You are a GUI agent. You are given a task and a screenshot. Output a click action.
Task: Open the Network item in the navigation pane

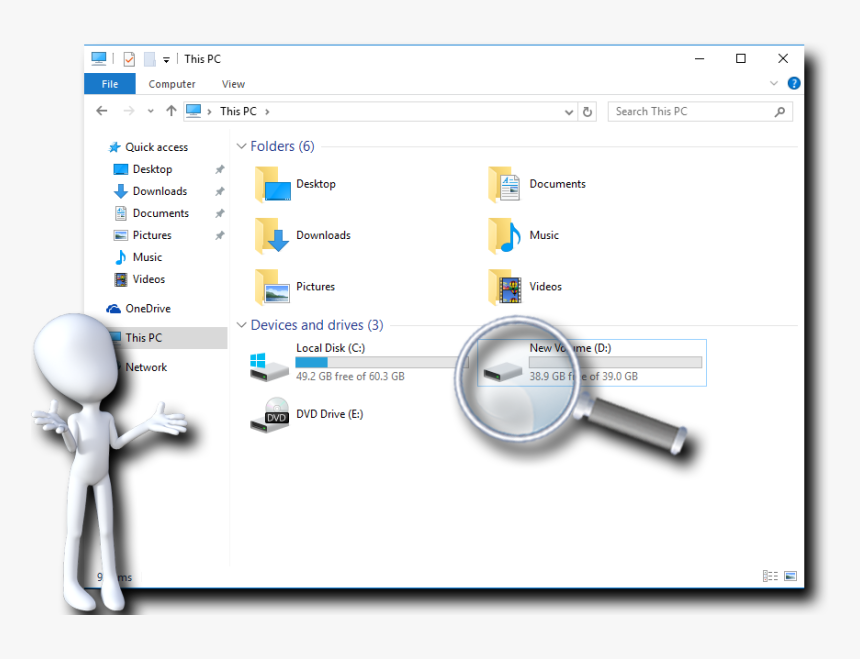point(146,367)
